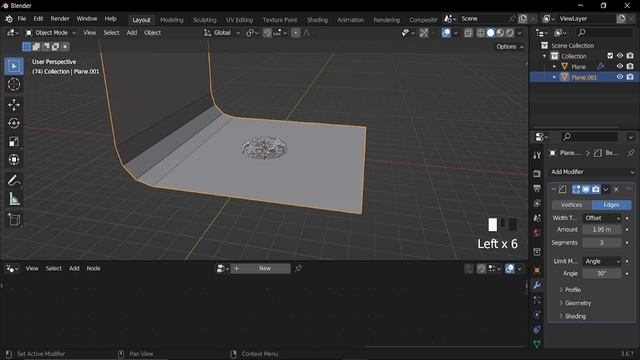The height and width of the screenshot is (360, 640).
Task: Click the bevel Amount 1.95 m field
Action: [602, 229]
